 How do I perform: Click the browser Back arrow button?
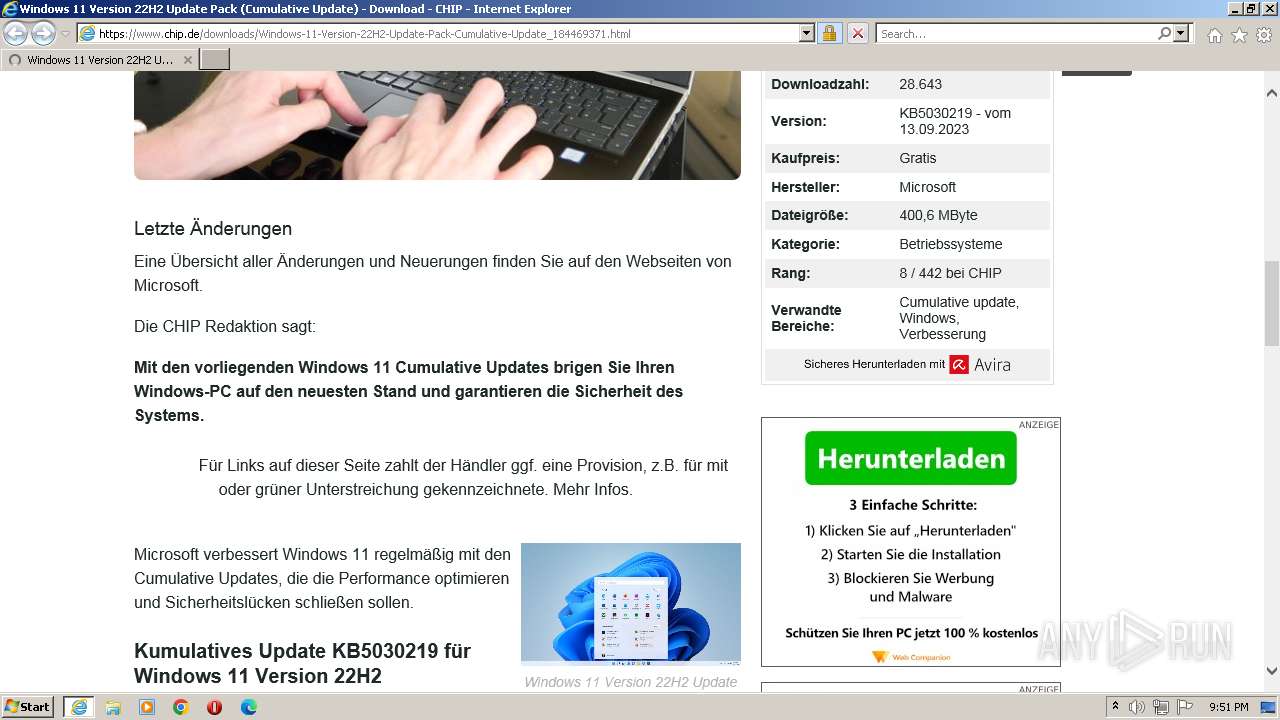[x=16, y=34]
